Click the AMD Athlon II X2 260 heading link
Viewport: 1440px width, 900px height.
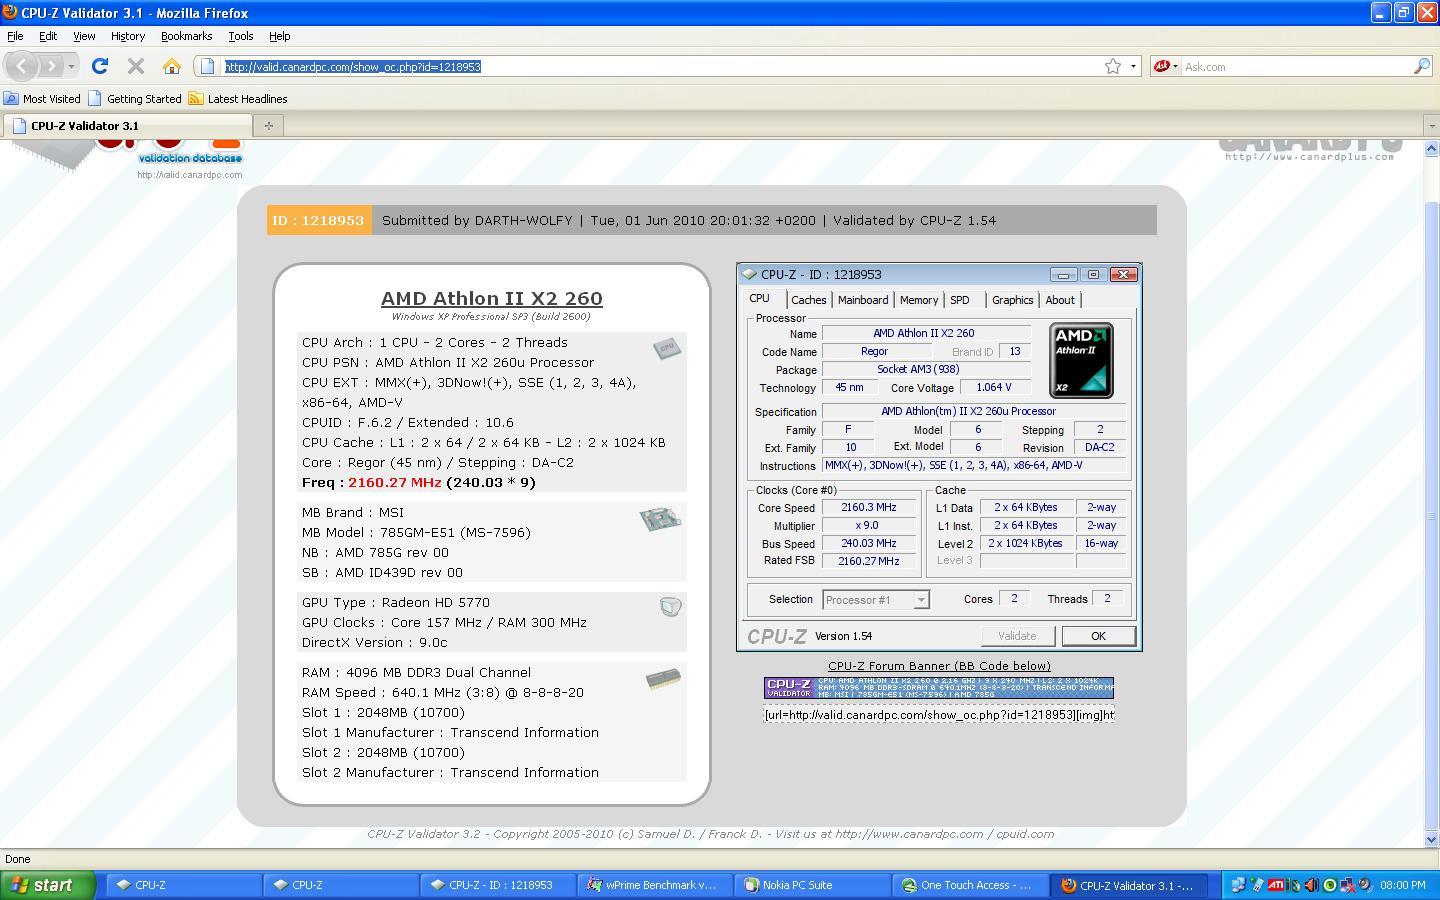(x=492, y=298)
